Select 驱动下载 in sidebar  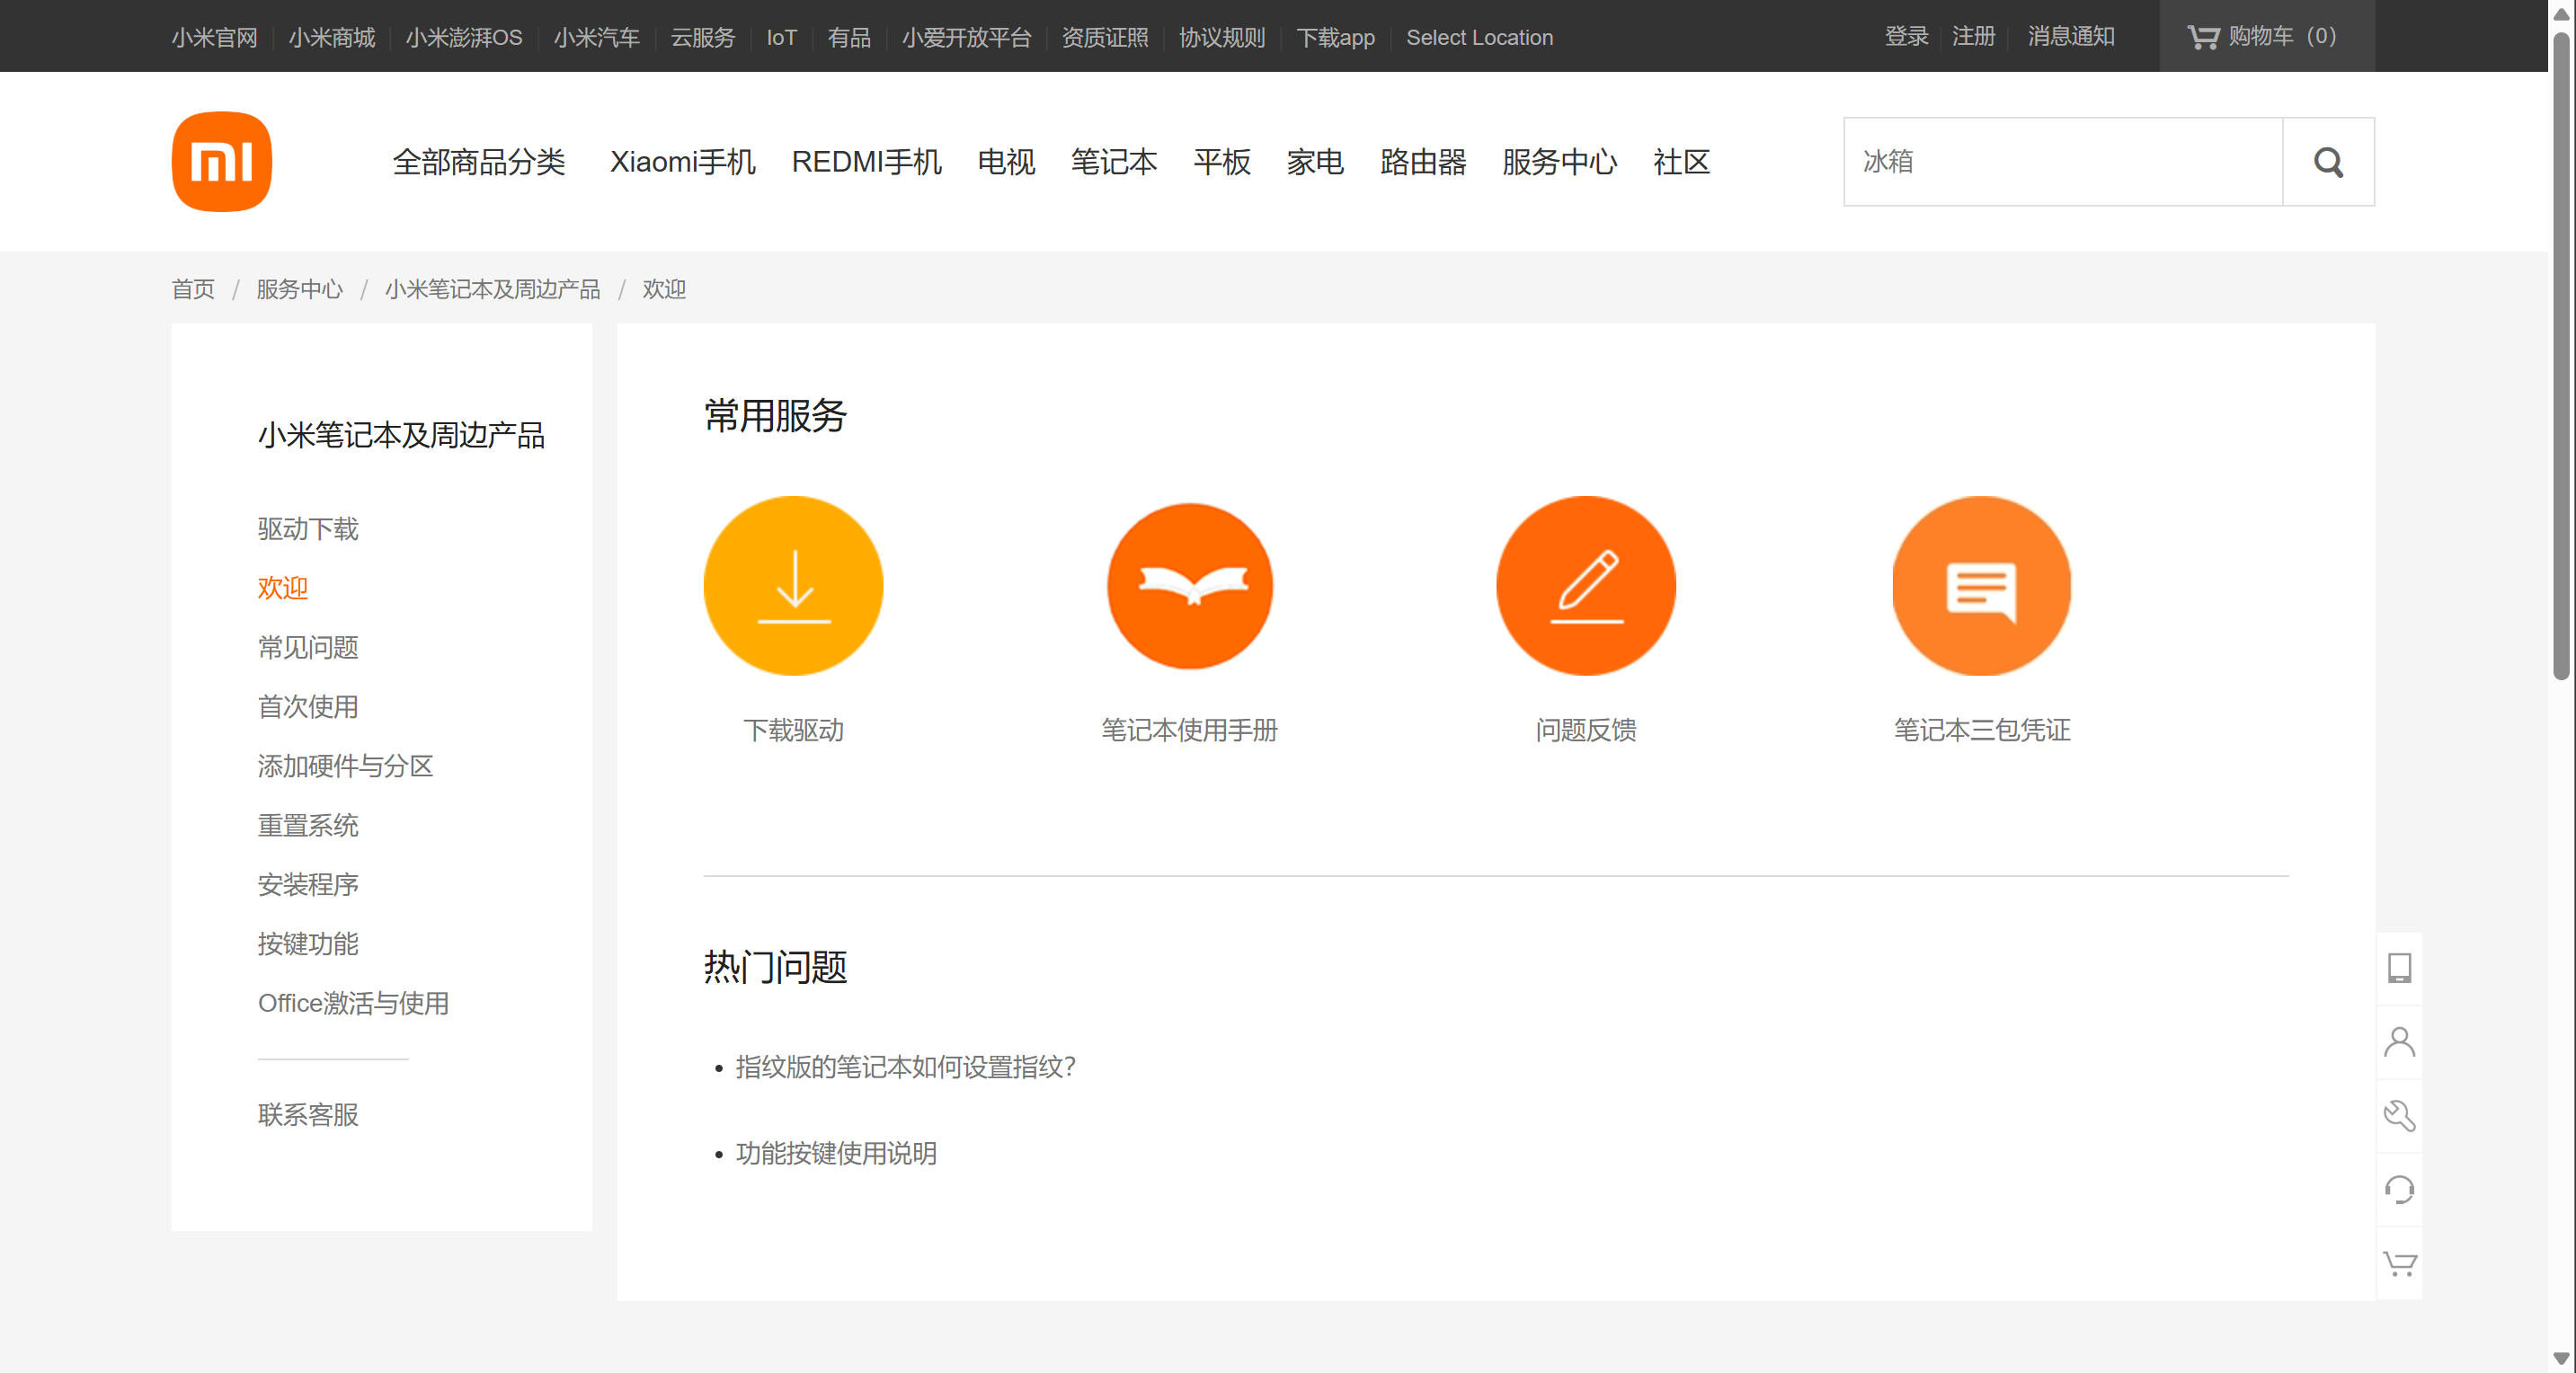[x=308, y=528]
